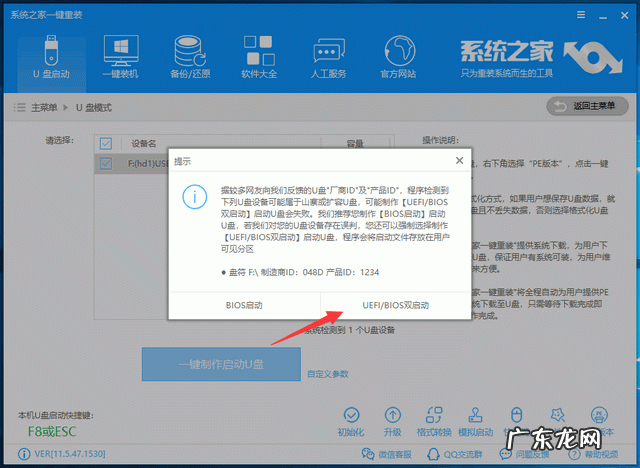Screen dimensions: 640x468
Task: Click 返回主菜单 button
Action: [x=587, y=106]
